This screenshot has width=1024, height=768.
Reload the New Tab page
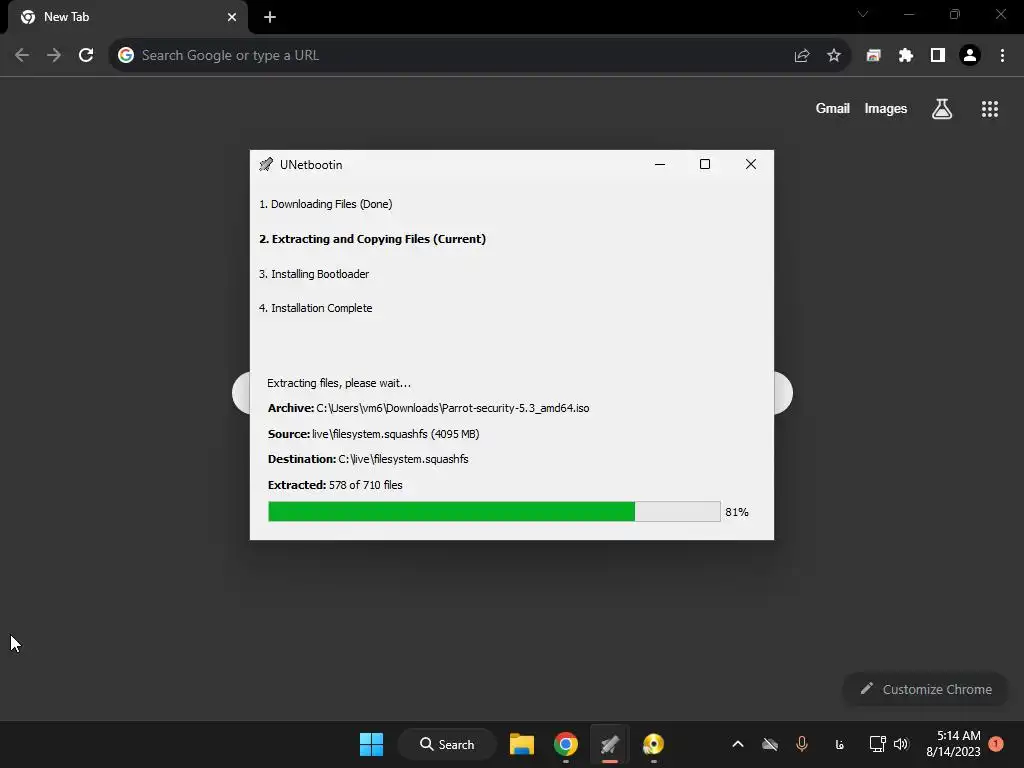coord(86,56)
